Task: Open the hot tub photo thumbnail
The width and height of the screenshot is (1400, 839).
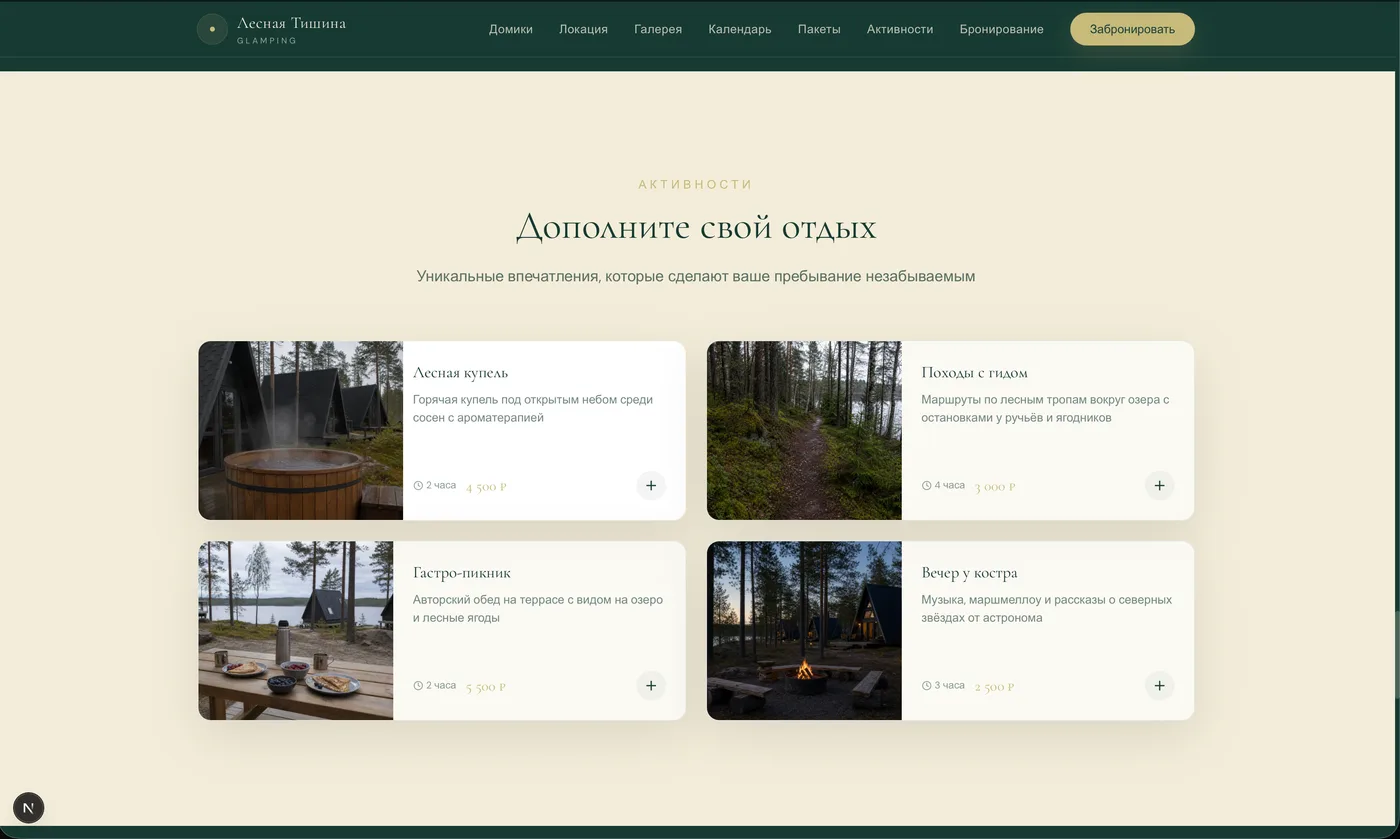Action: tap(301, 431)
